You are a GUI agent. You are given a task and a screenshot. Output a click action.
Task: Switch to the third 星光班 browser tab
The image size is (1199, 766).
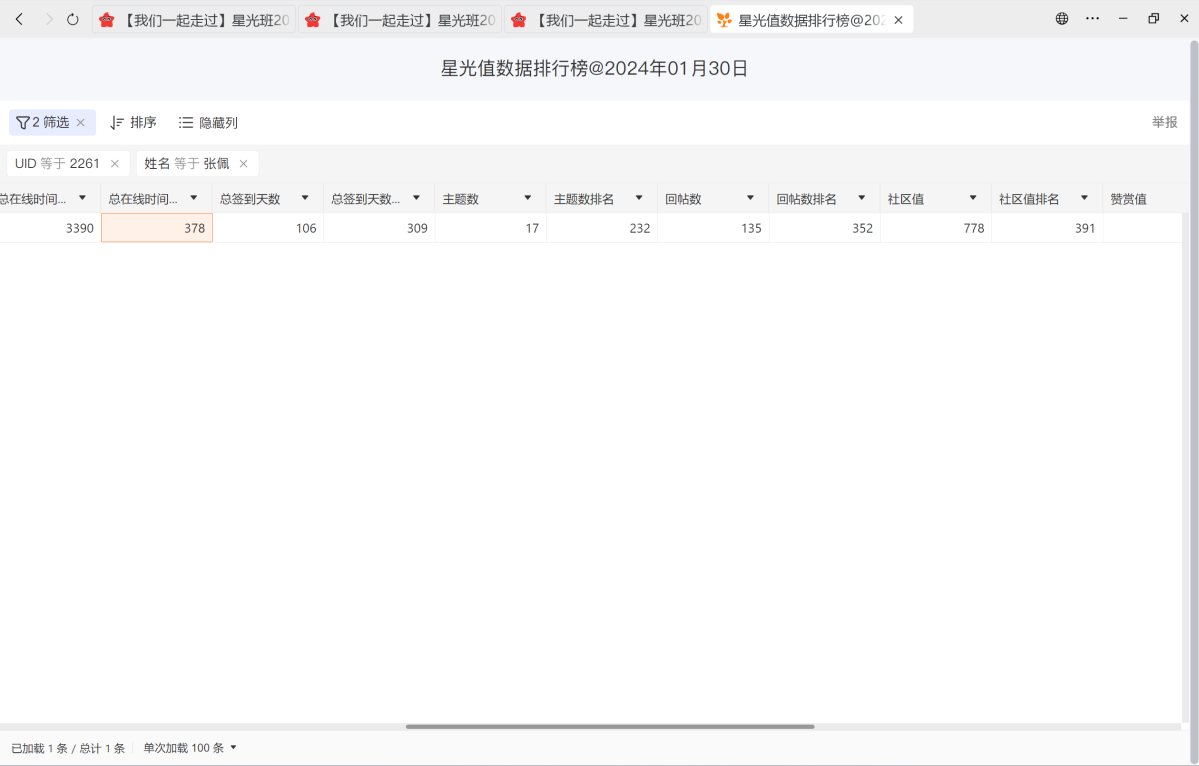pyautogui.click(x=606, y=20)
